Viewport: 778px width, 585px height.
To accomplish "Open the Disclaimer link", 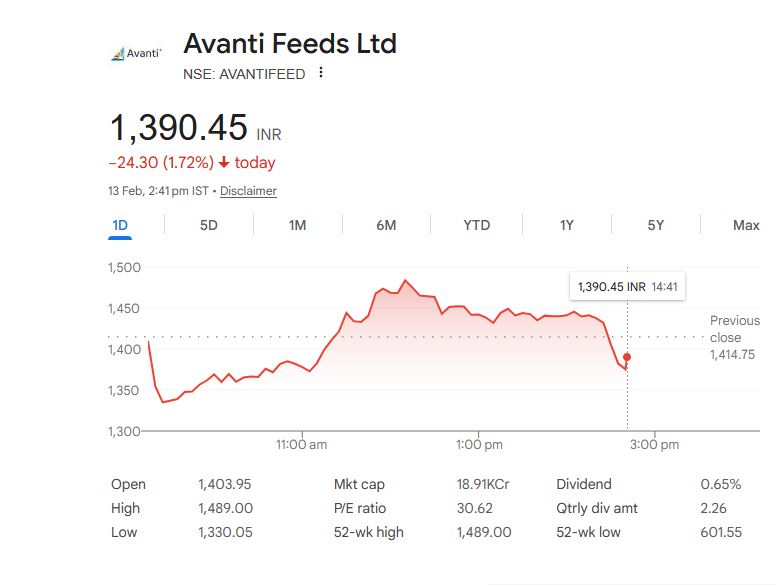I will tap(248, 191).
